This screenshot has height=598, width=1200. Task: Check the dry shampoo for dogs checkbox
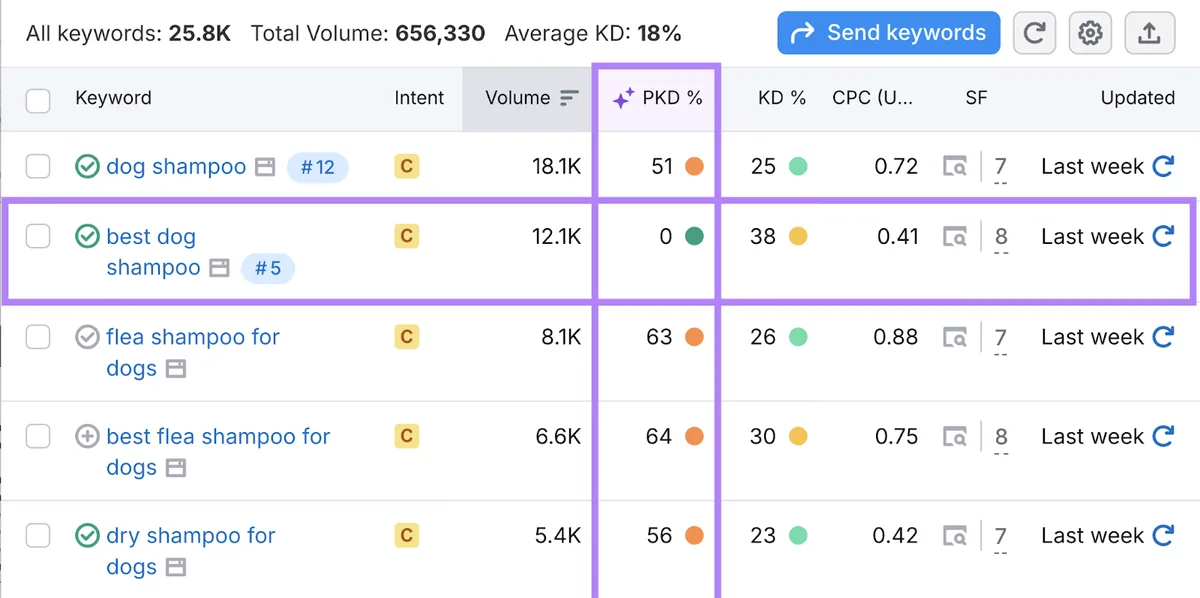click(38, 536)
